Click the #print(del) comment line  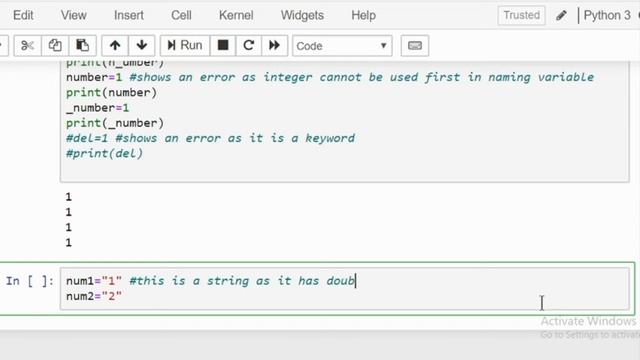coord(104,153)
